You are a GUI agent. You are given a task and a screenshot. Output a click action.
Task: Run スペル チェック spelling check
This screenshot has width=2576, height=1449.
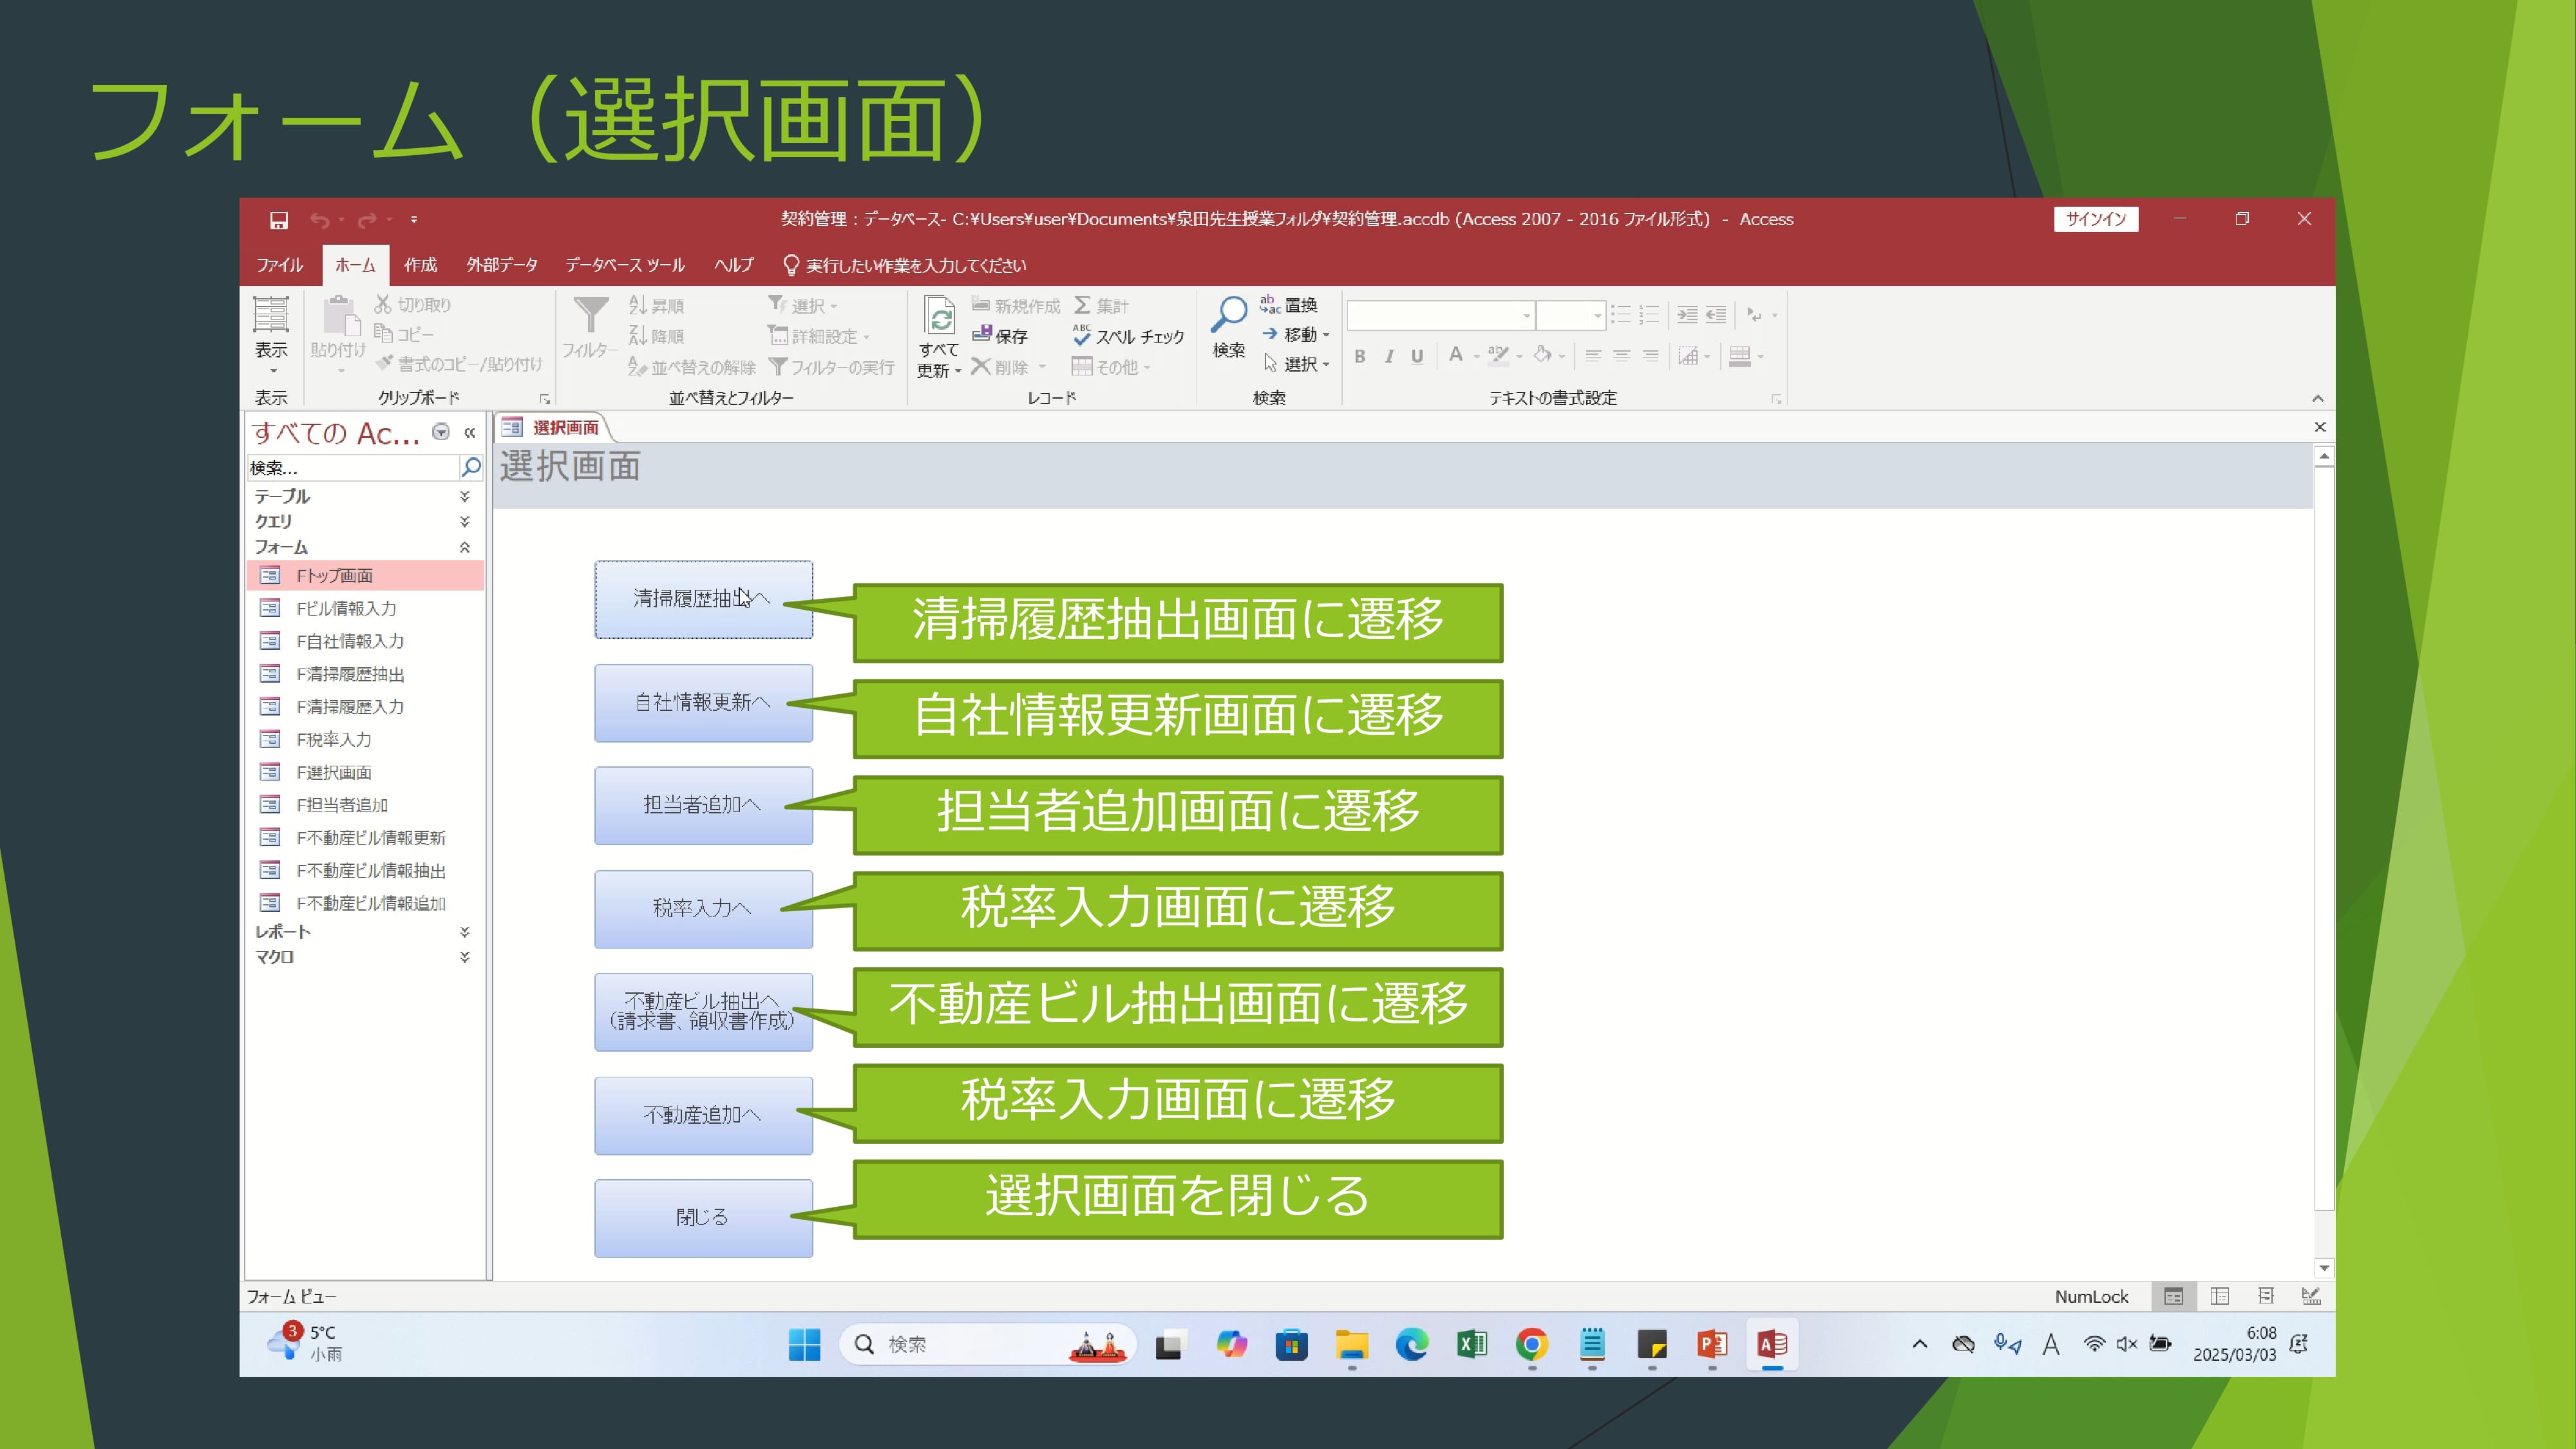click(x=1128, y=337)
